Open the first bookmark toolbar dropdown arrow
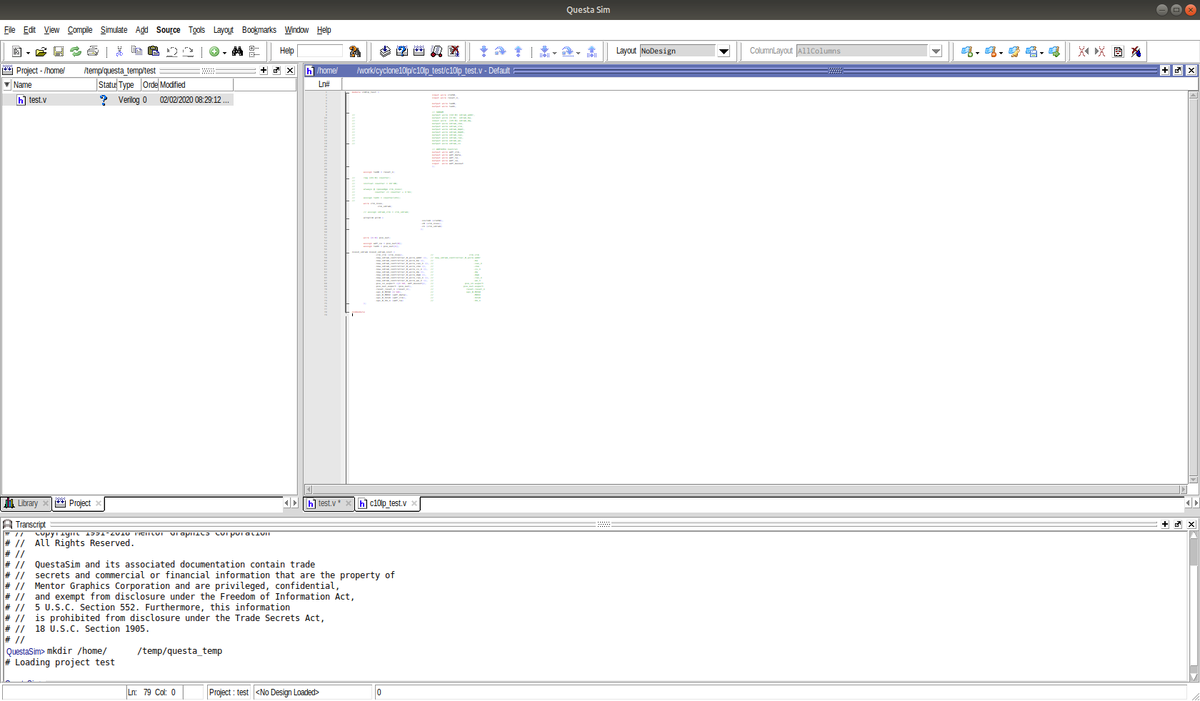 point(977,52)
